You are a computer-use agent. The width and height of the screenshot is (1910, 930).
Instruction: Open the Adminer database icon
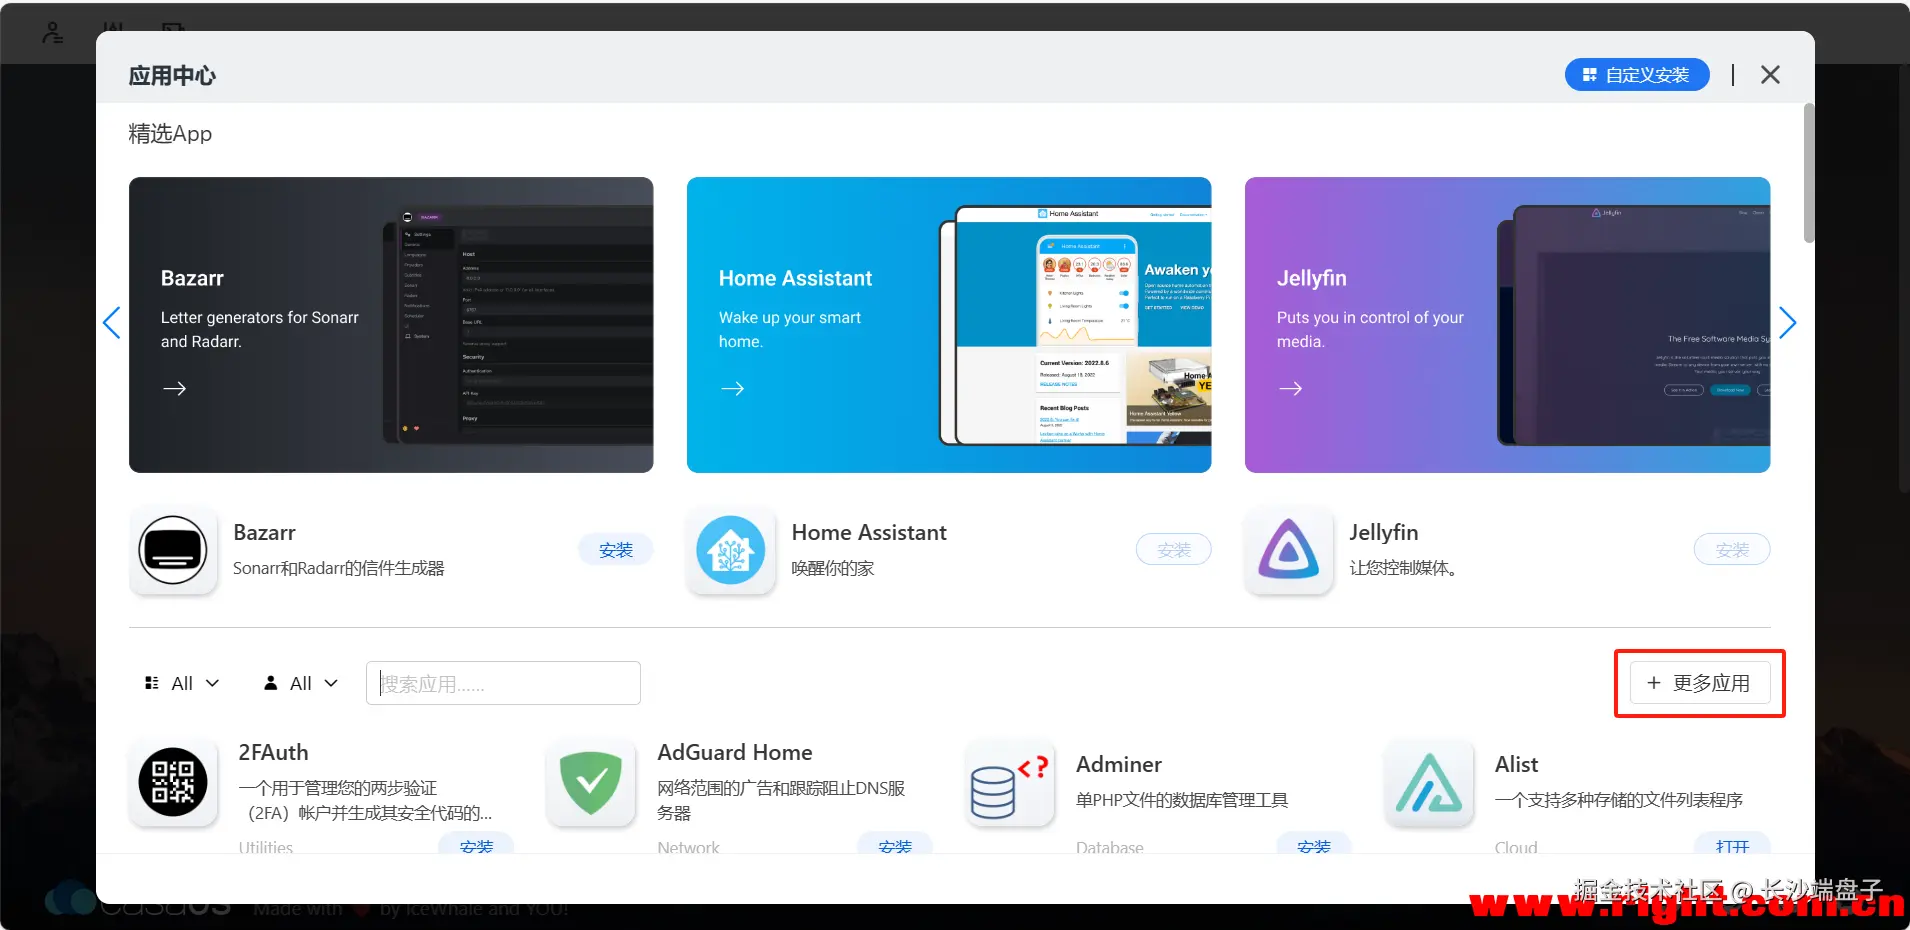[1011, 783]
